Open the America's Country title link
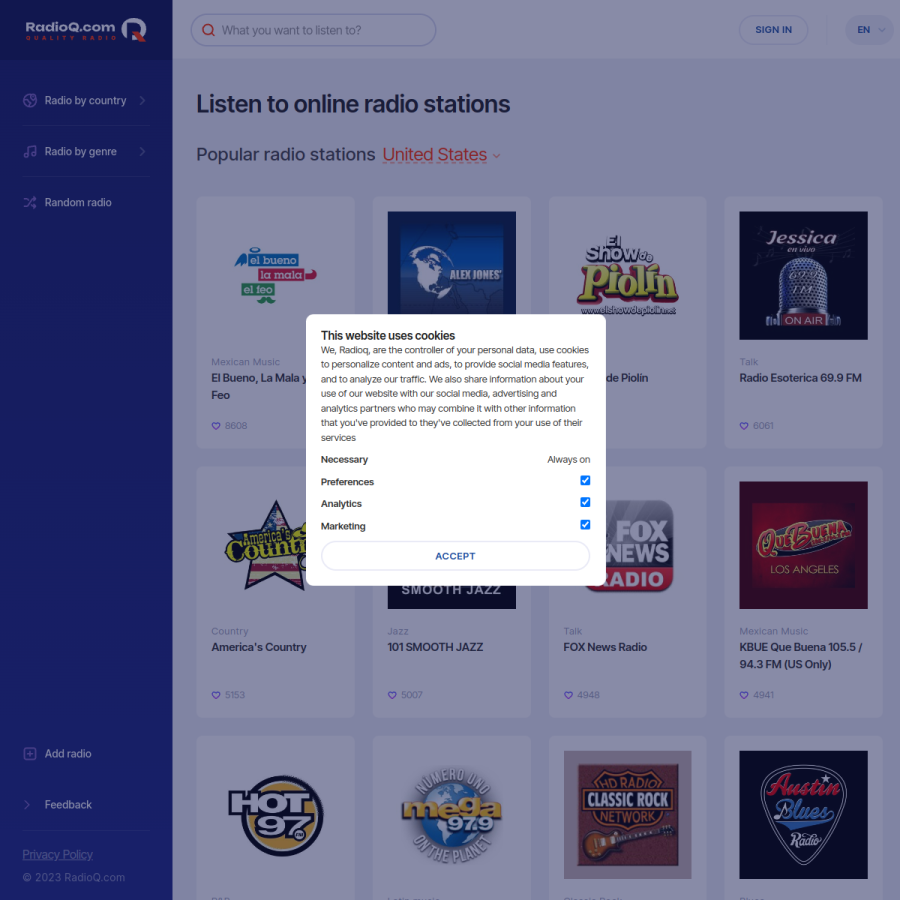900x900 pixels. pyautogui.click(x=259, y=647)
